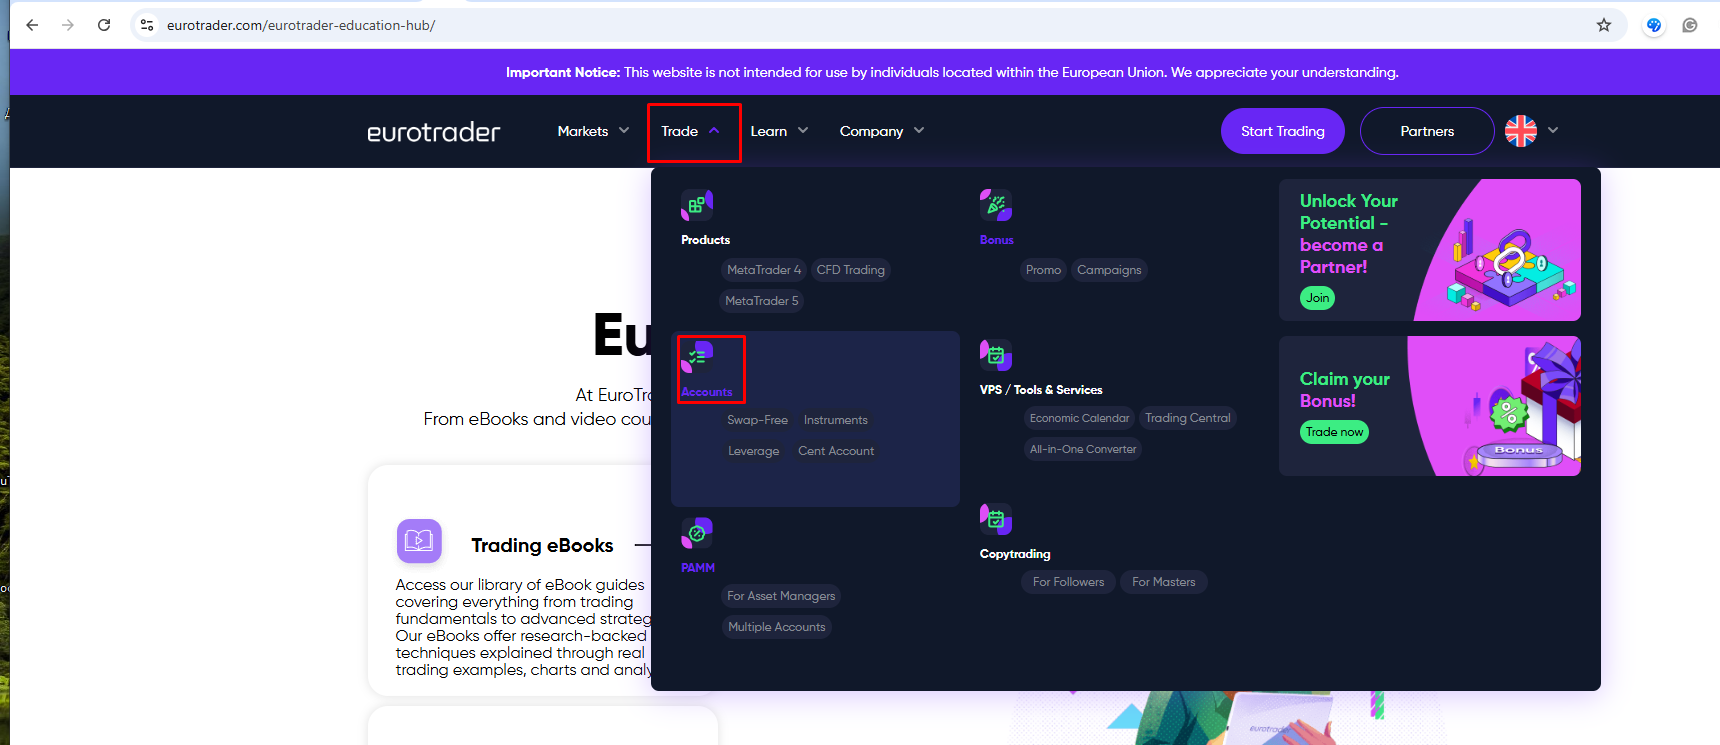
Task: Collapse the Trade menu
Action: pyautogui.click(x=691, y=131)
